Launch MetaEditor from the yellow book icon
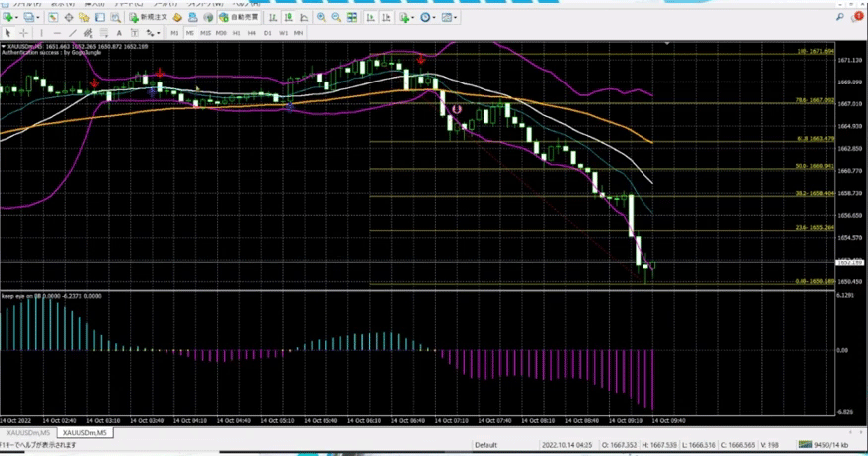This screenshot has height=456, width=868. 177,18
